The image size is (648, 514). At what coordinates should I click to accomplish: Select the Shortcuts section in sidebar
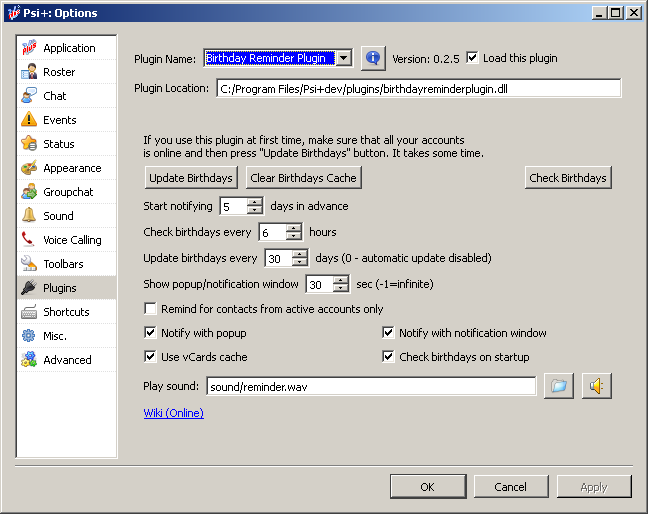66,312
